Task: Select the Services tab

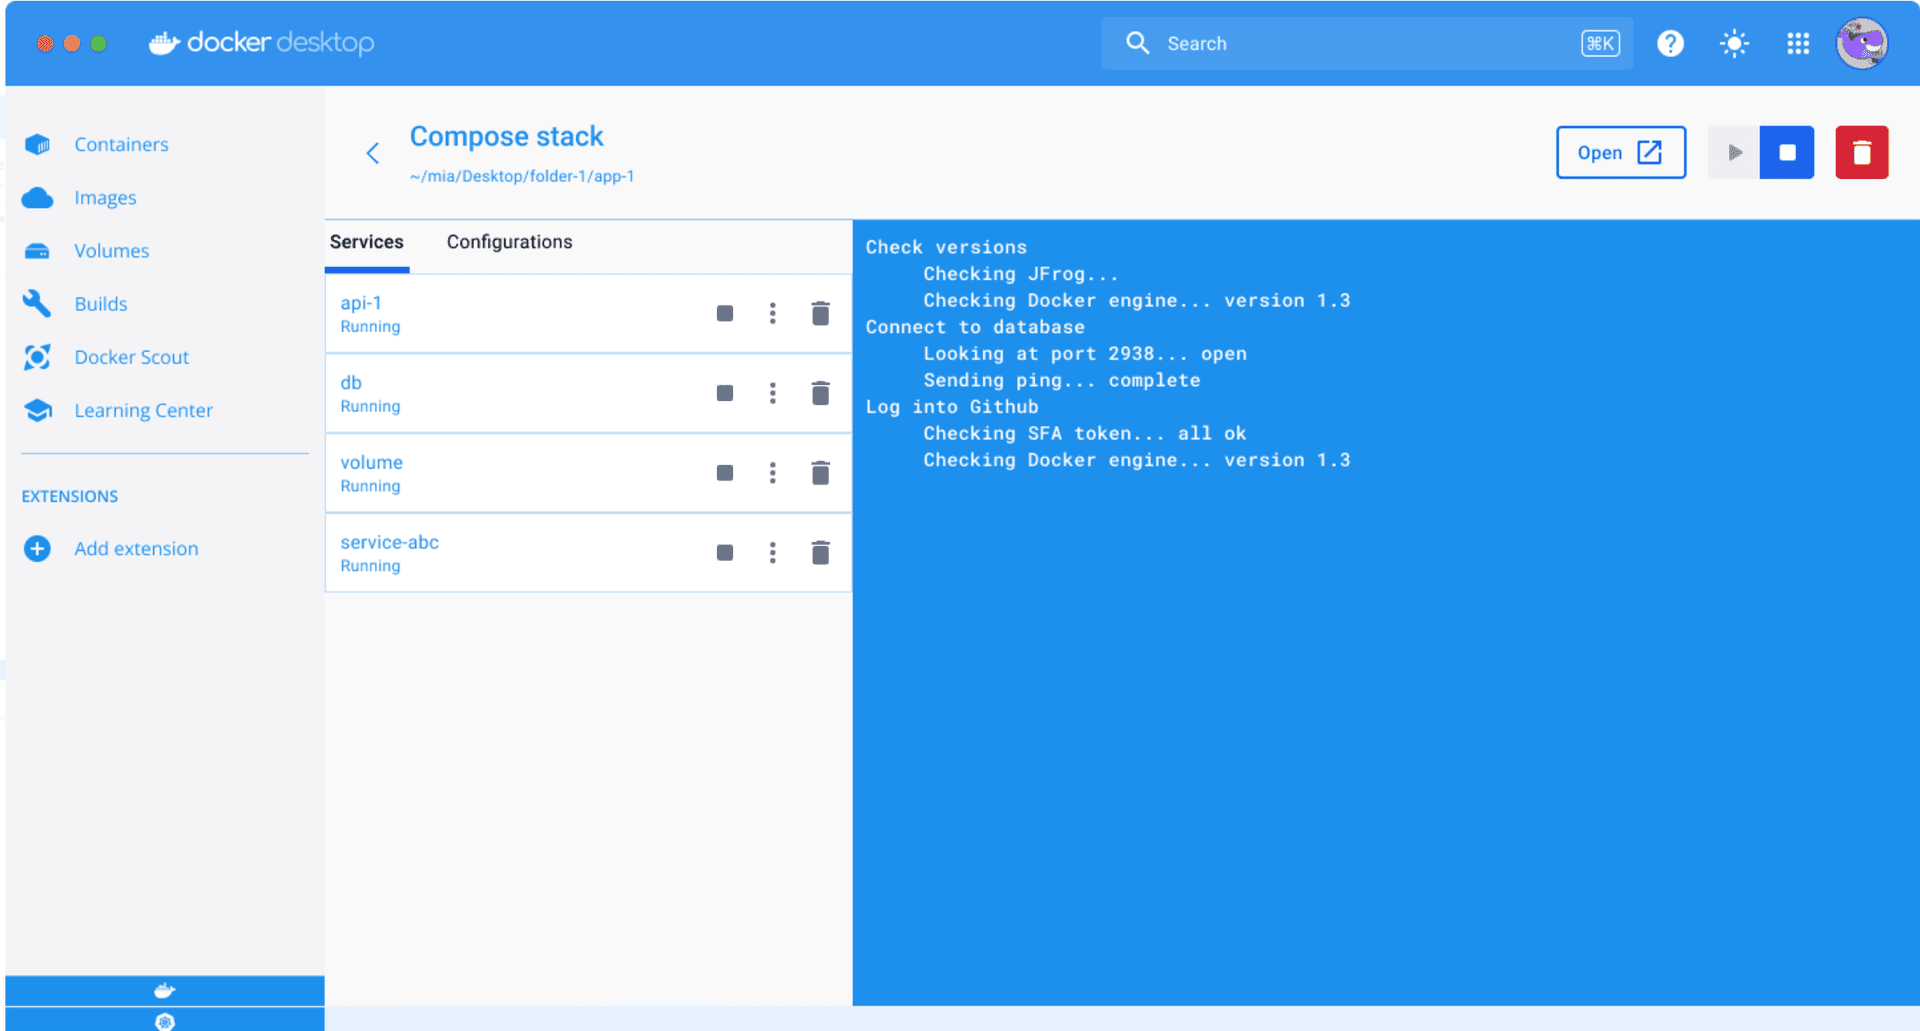Action: pyautogui.click(x=366, y=242)
